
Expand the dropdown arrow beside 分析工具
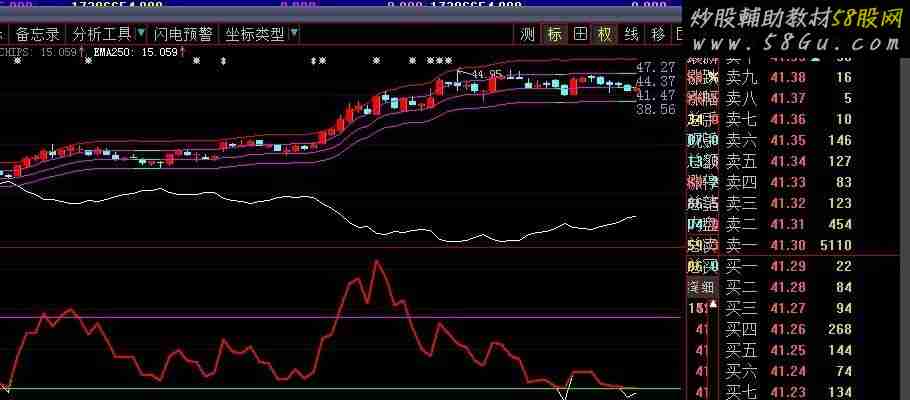[x=142, y=34]
